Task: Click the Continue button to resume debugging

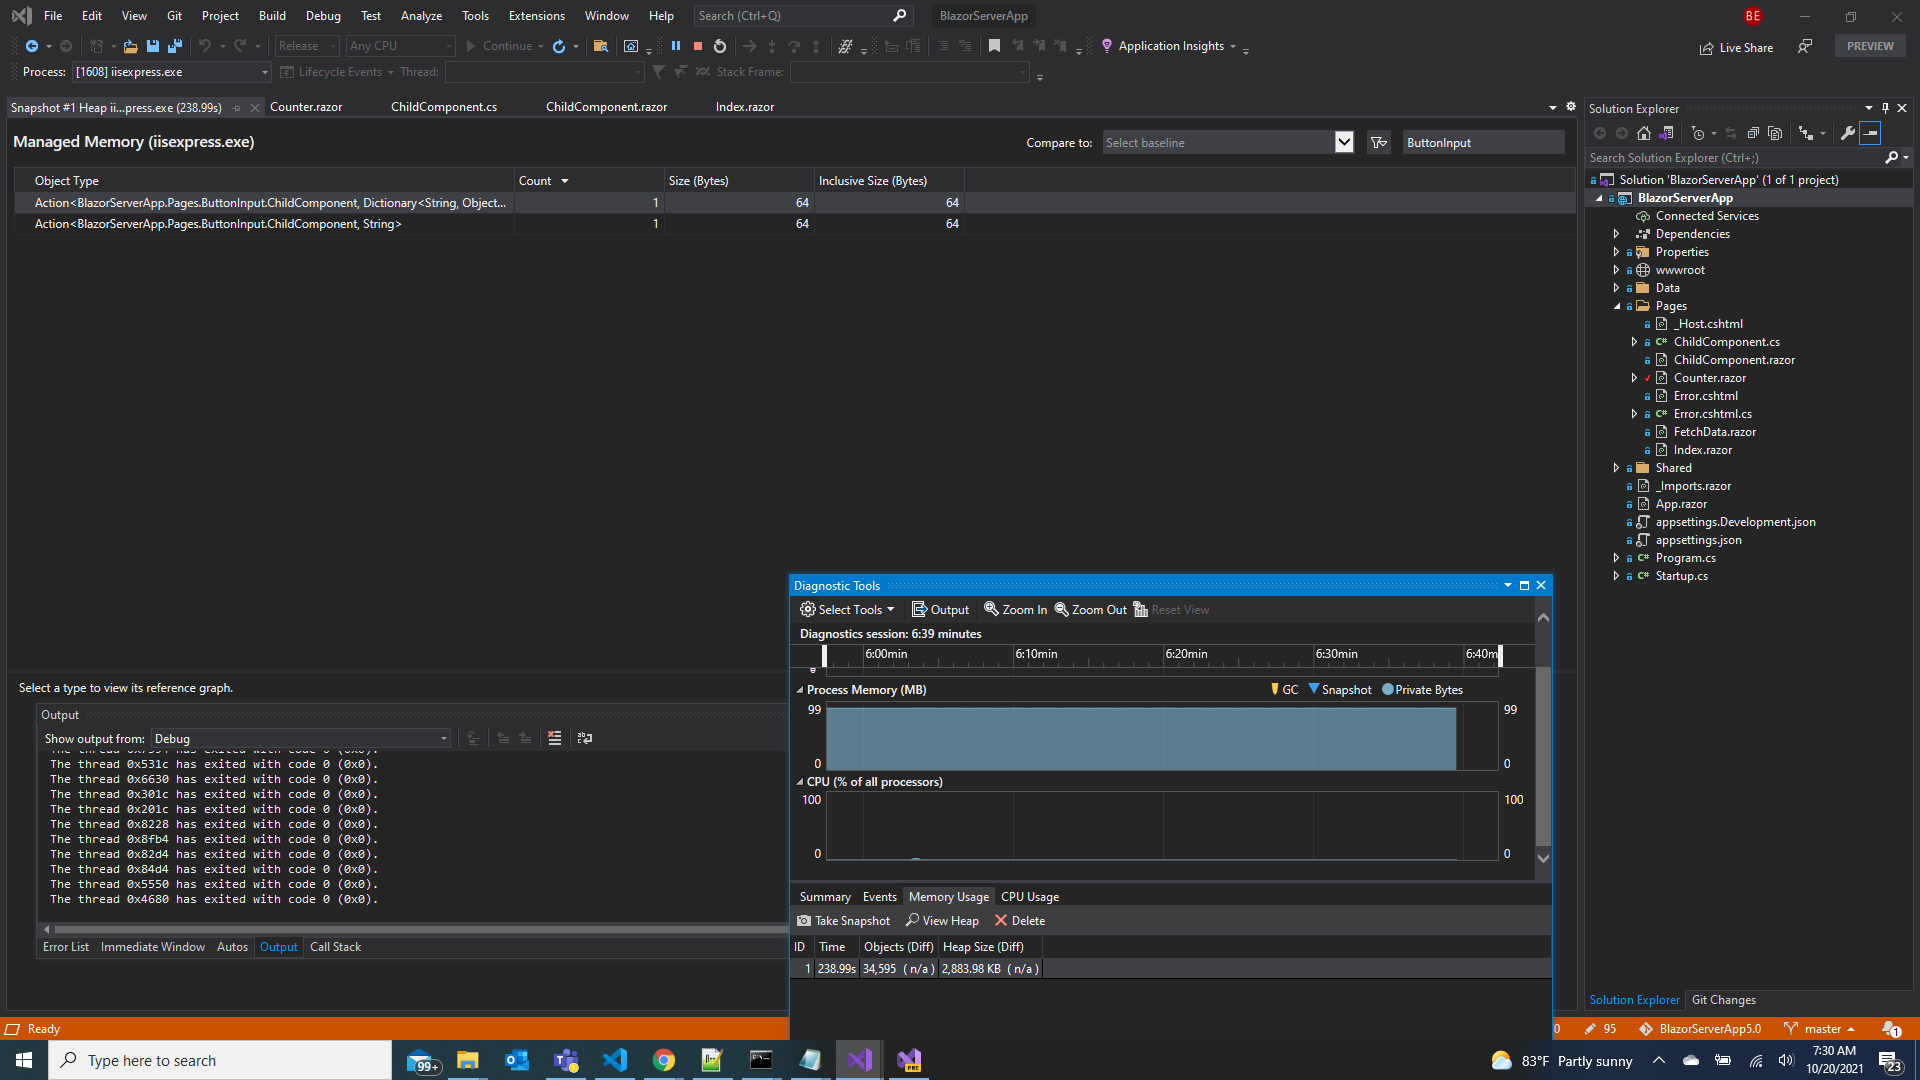Action: 503,46
